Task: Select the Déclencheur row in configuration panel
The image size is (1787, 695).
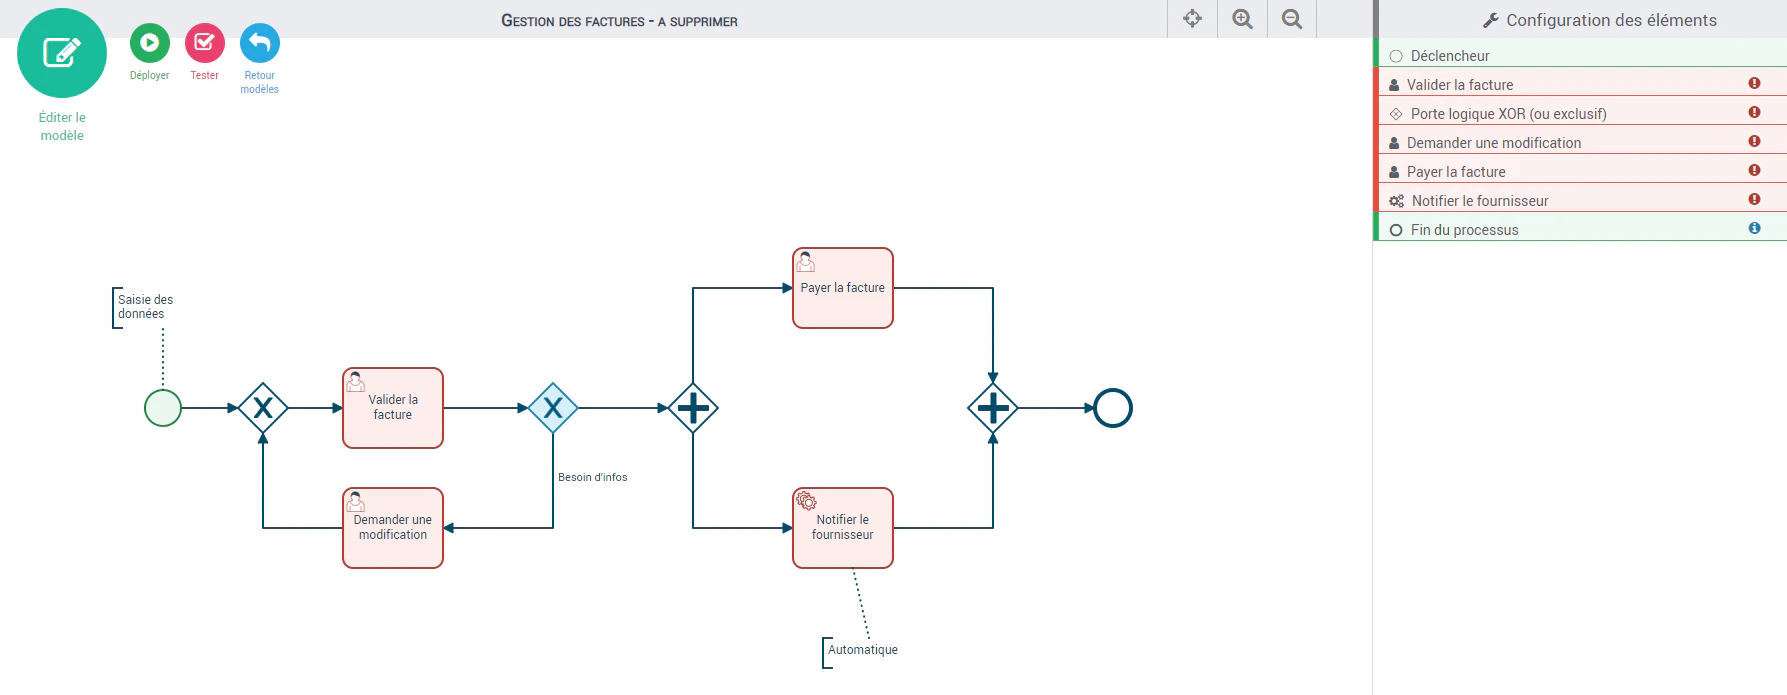Action: point(1581,55)
